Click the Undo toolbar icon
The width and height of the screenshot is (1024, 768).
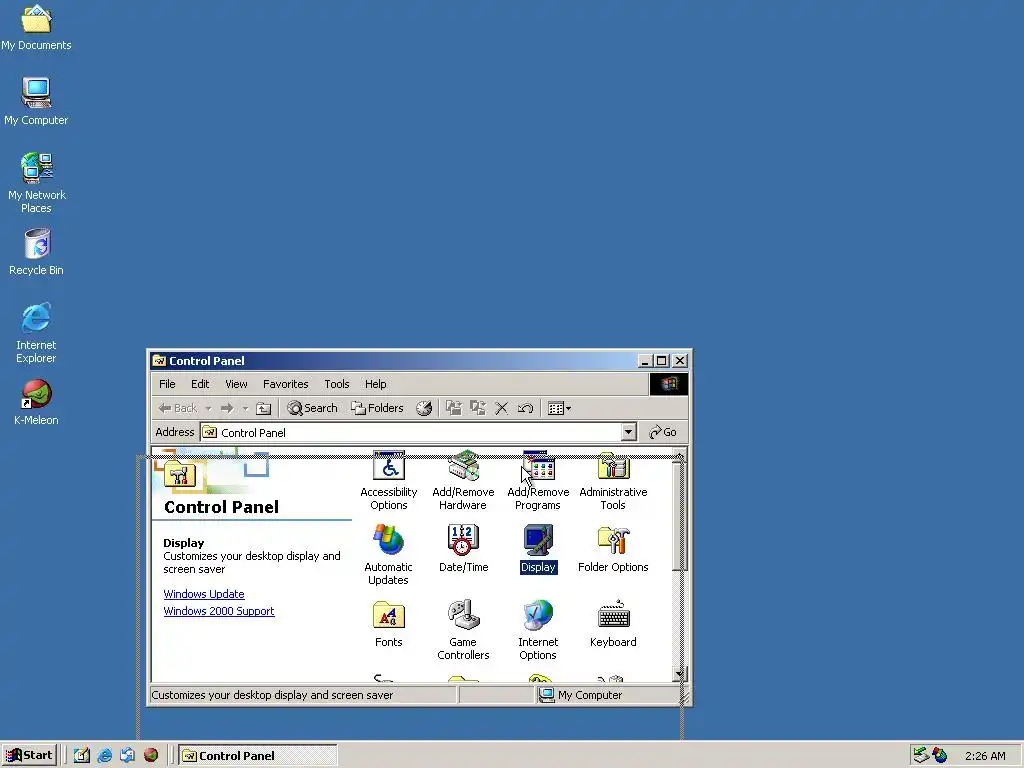(x=525, y=408)
